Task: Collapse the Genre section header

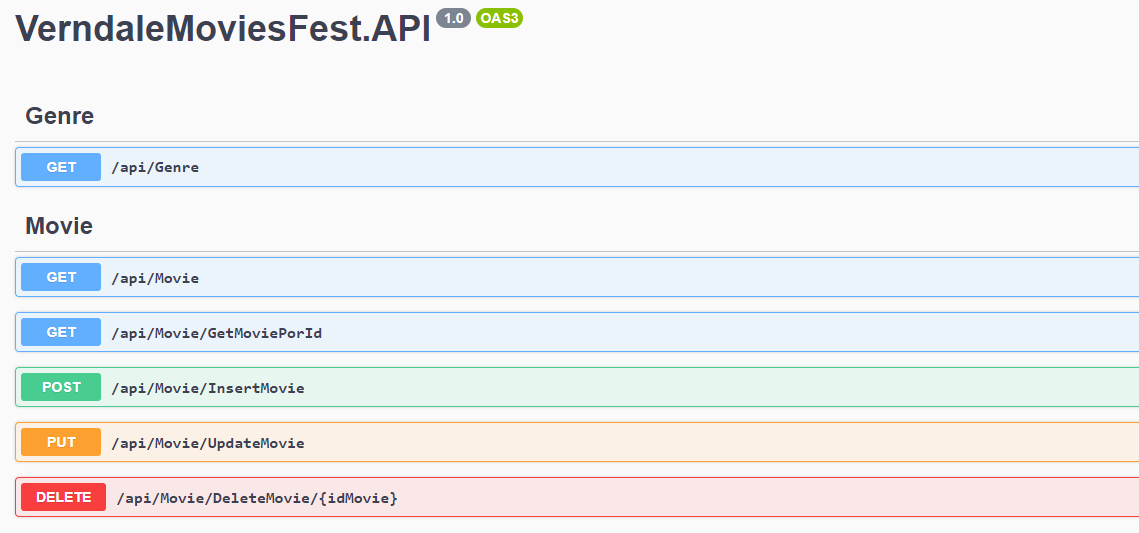Action: pyautogui.click(x=60, y=116)
